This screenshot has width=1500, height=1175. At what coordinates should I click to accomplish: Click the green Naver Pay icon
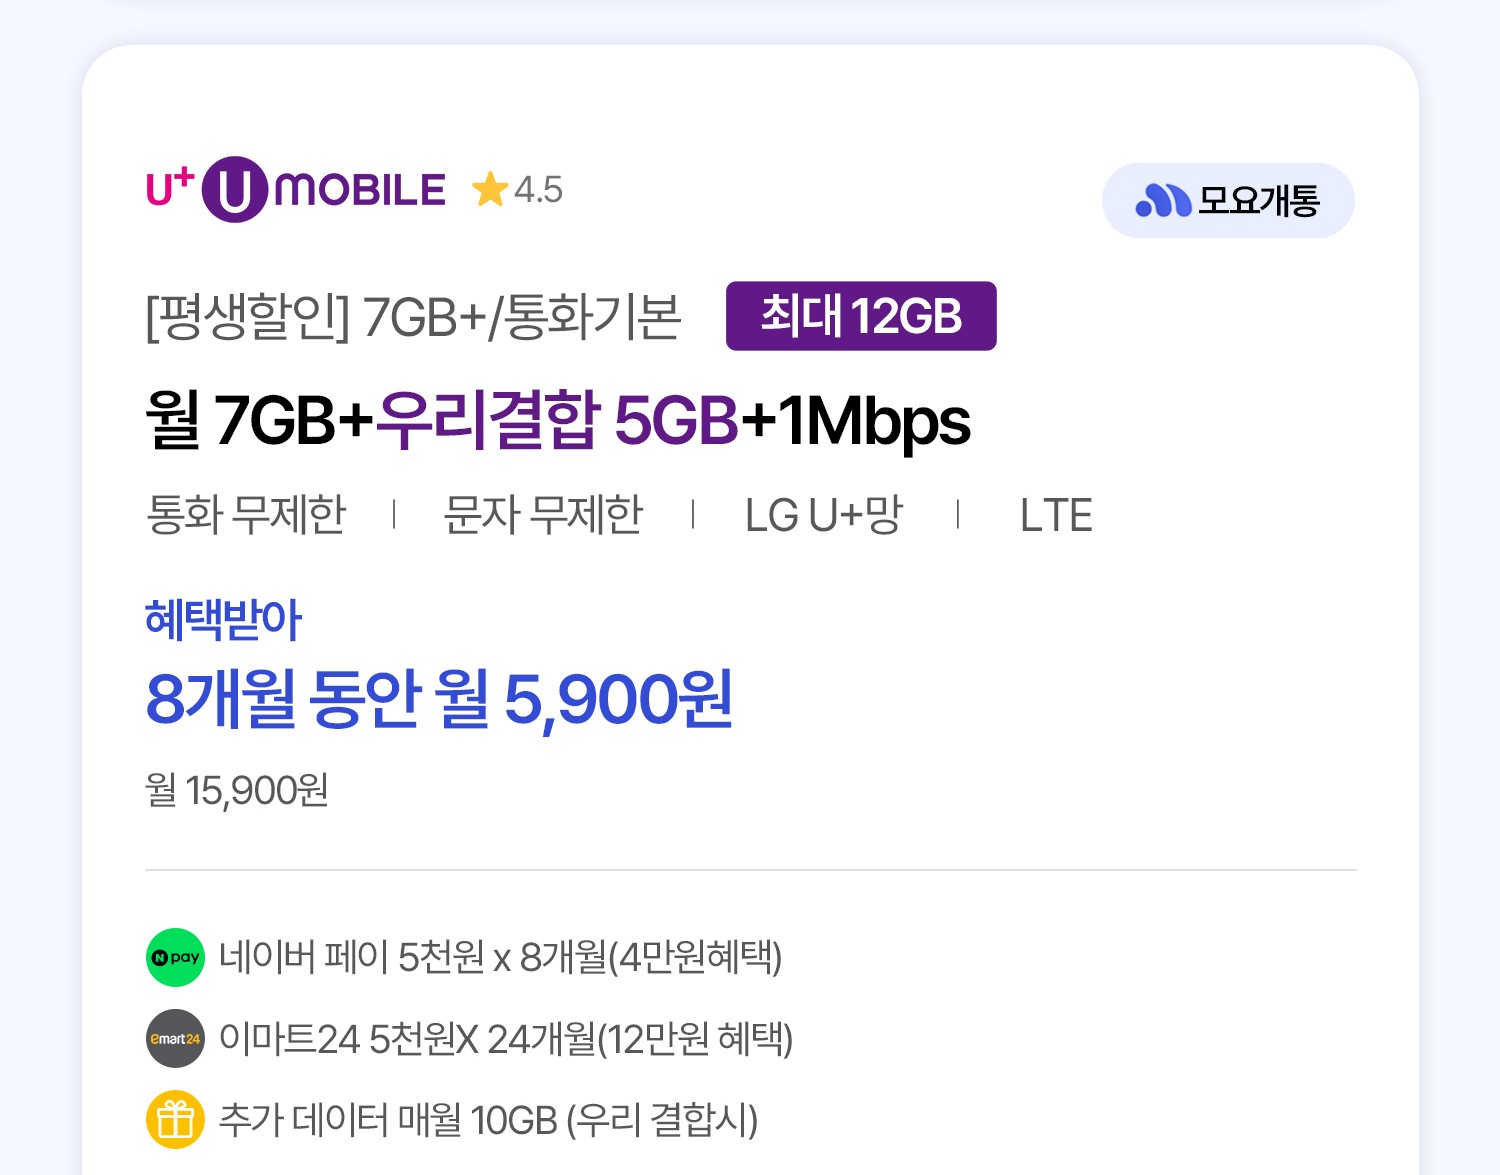pos(175,957)
